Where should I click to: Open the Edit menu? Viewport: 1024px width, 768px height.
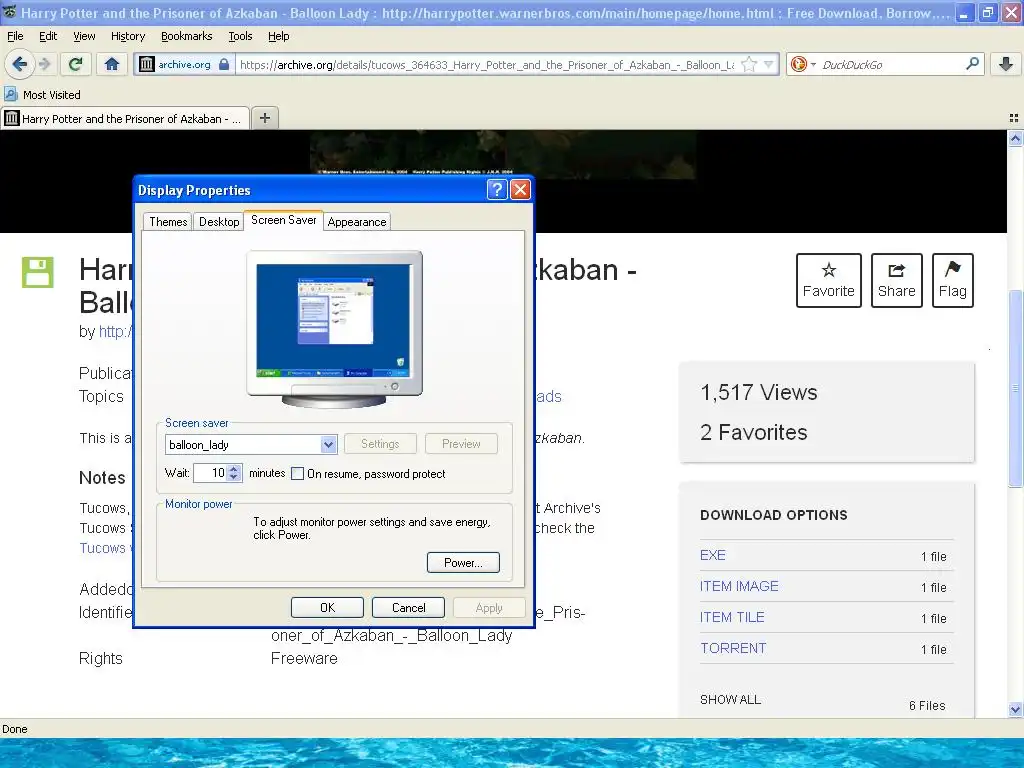pos(48,36)
